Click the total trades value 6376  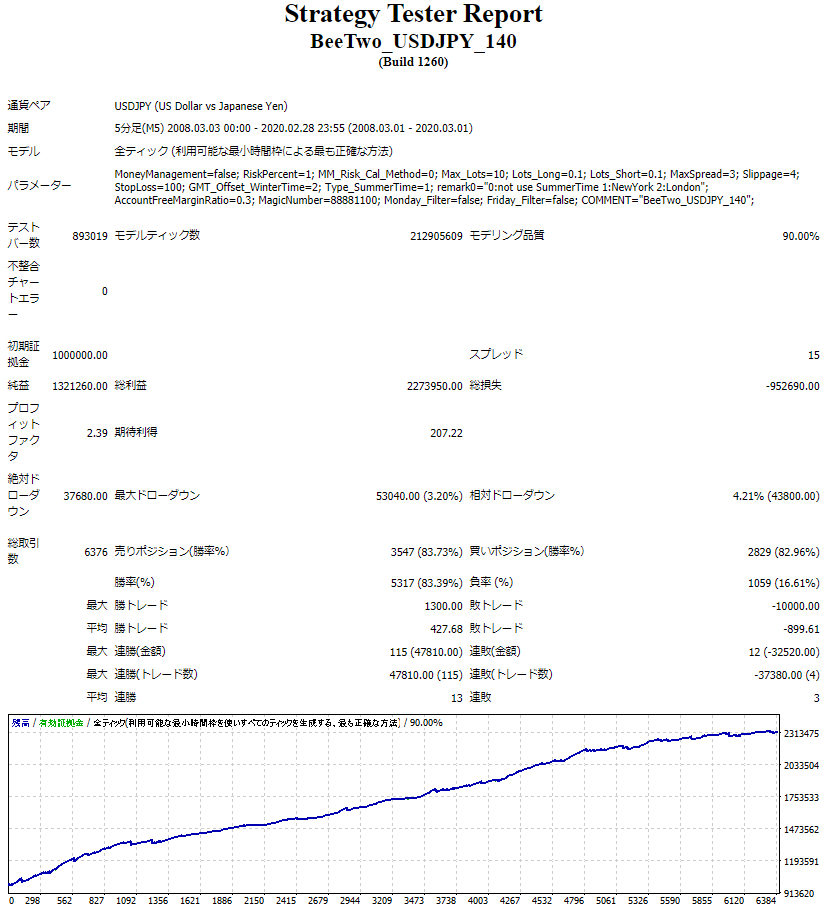click(x=96, y=552)
